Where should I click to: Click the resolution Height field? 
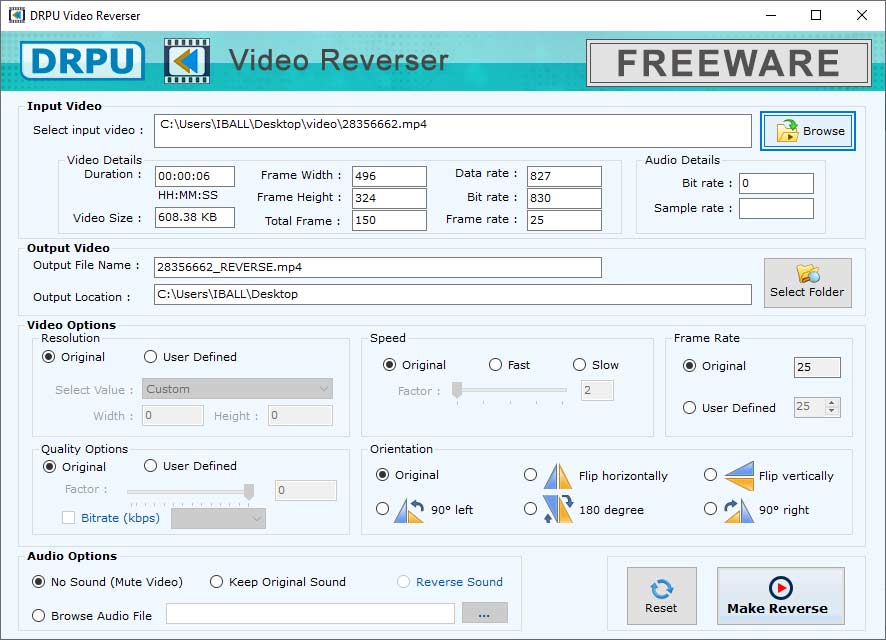pos(300,416)
